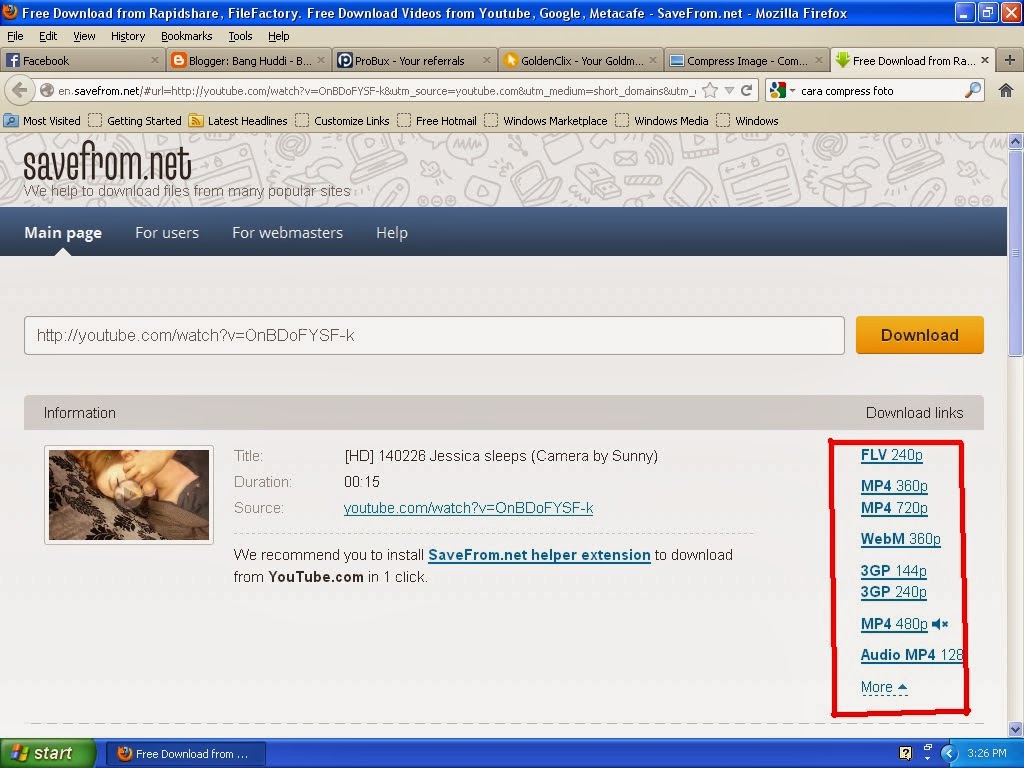
Task: Open the File menu
Action: tap(15, 36)
